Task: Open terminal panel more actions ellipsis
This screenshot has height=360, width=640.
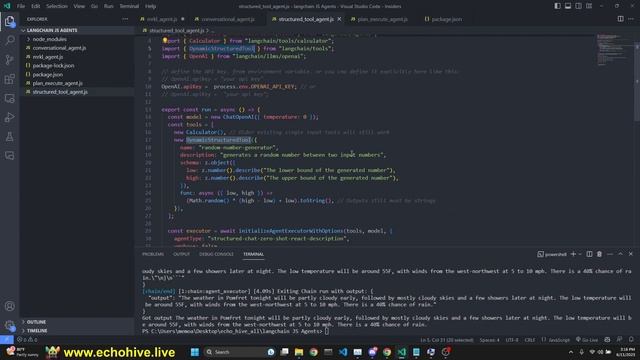Action: click(610, 254)
